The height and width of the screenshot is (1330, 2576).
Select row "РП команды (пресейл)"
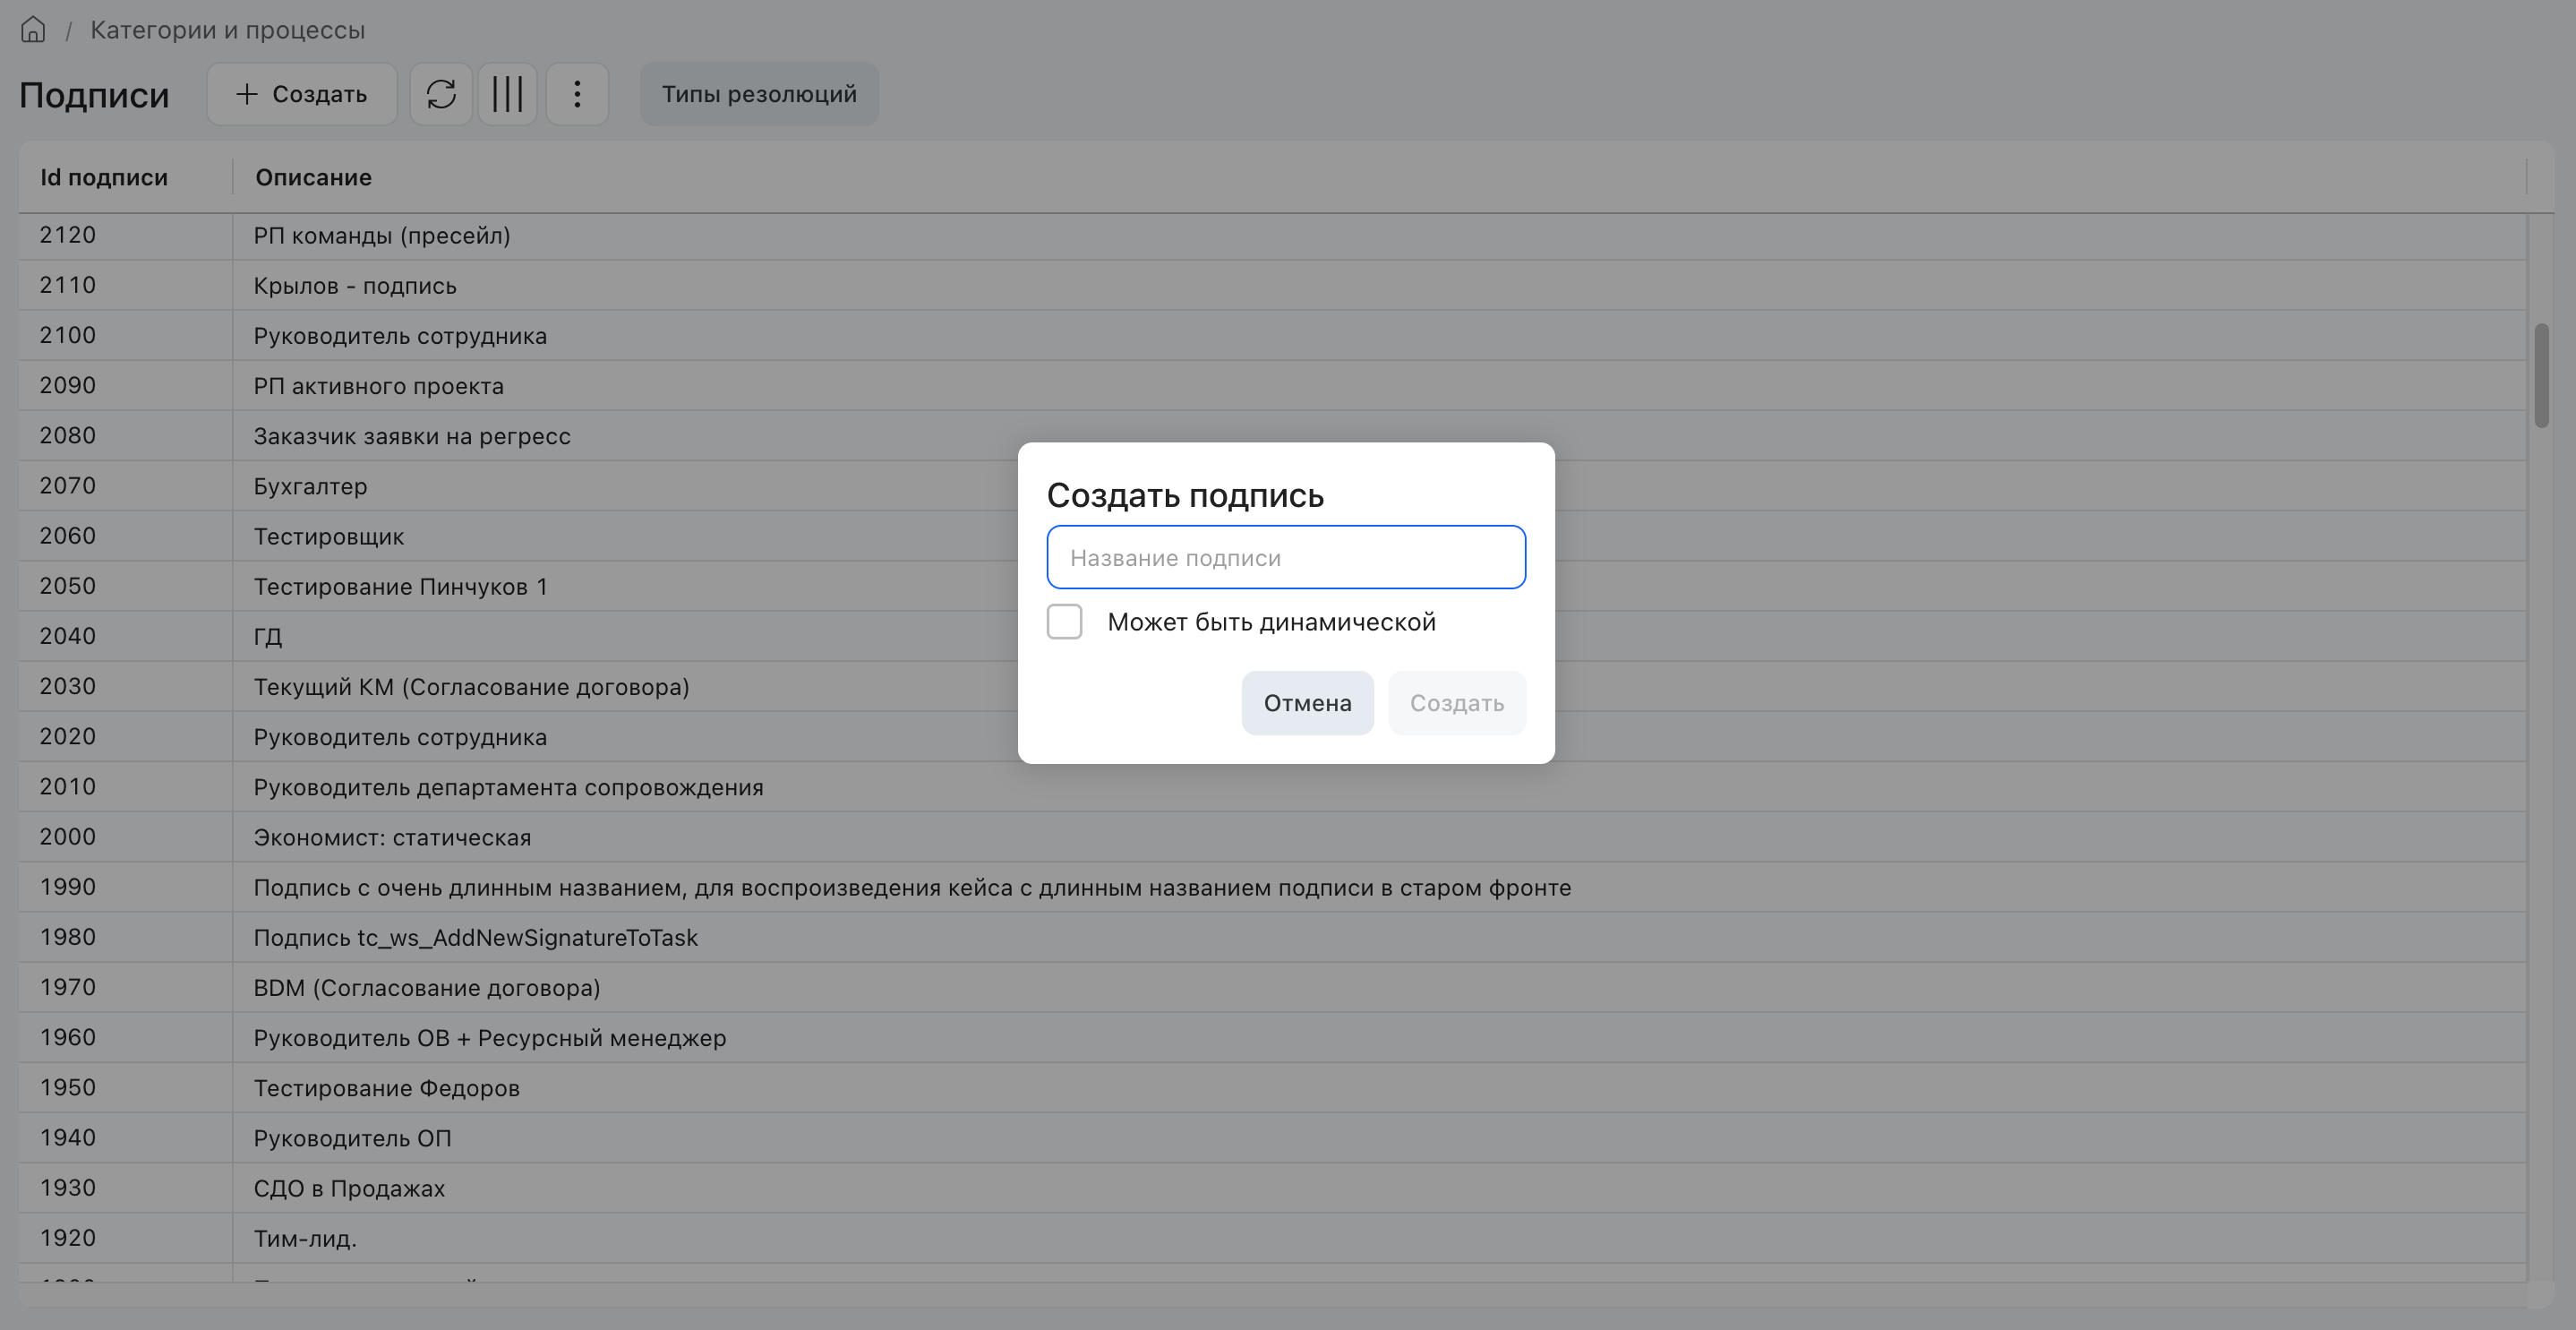(x=1272, y=235)
